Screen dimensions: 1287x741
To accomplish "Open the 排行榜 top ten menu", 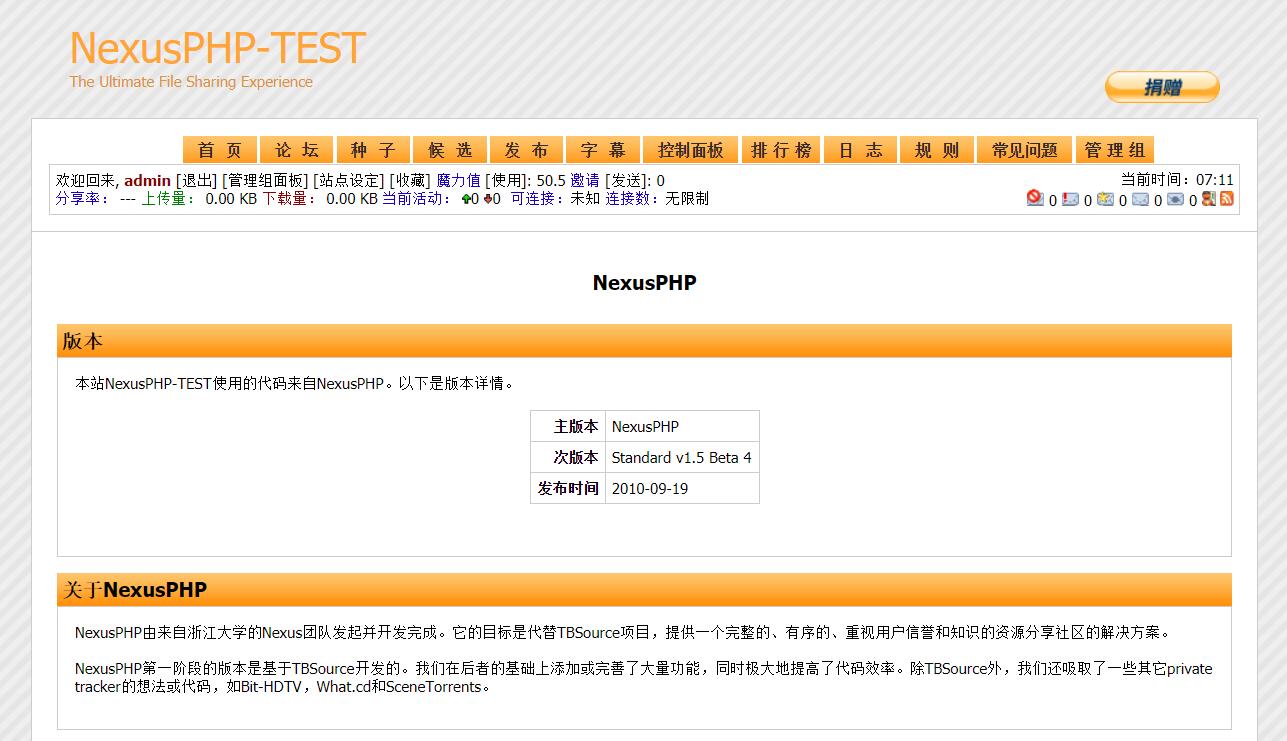I will (782, 150).
